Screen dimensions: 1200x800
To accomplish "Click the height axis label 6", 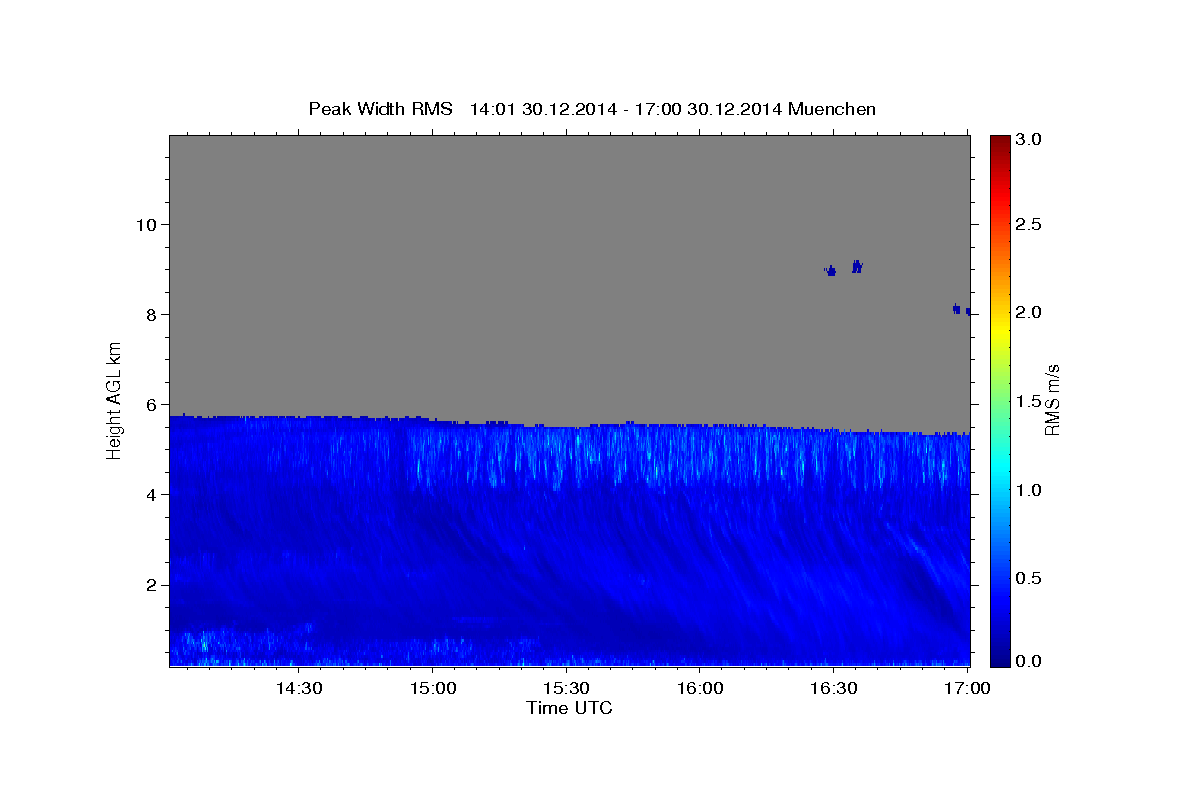I will (x=150, y=404).
